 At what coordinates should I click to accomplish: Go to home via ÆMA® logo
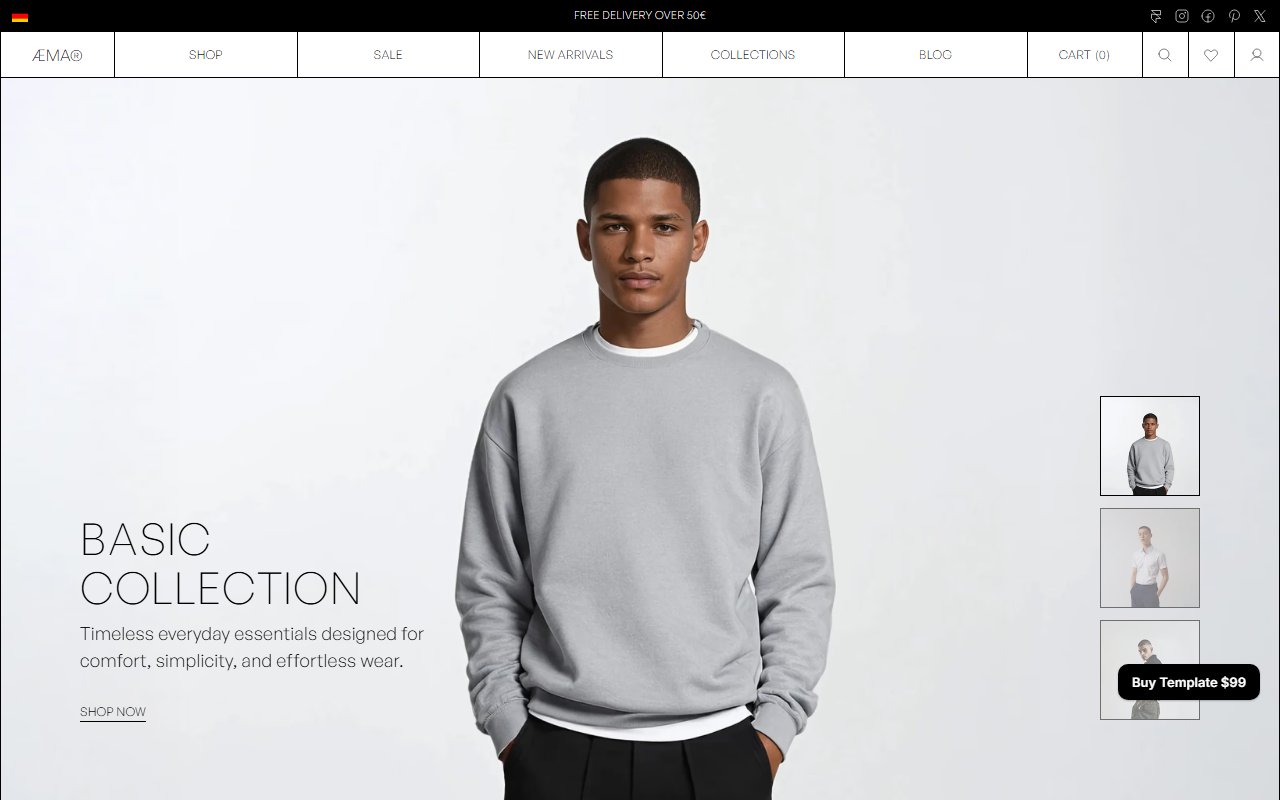coord(57,55)
